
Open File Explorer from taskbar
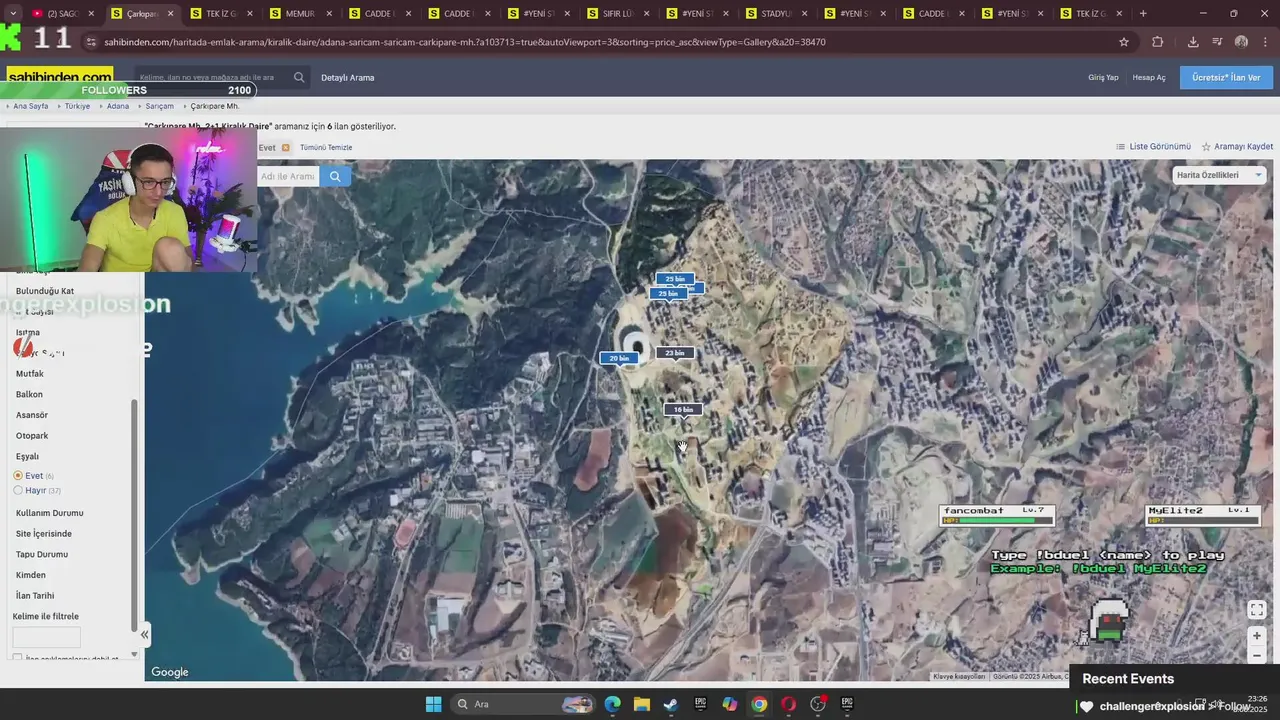[641, 704]
